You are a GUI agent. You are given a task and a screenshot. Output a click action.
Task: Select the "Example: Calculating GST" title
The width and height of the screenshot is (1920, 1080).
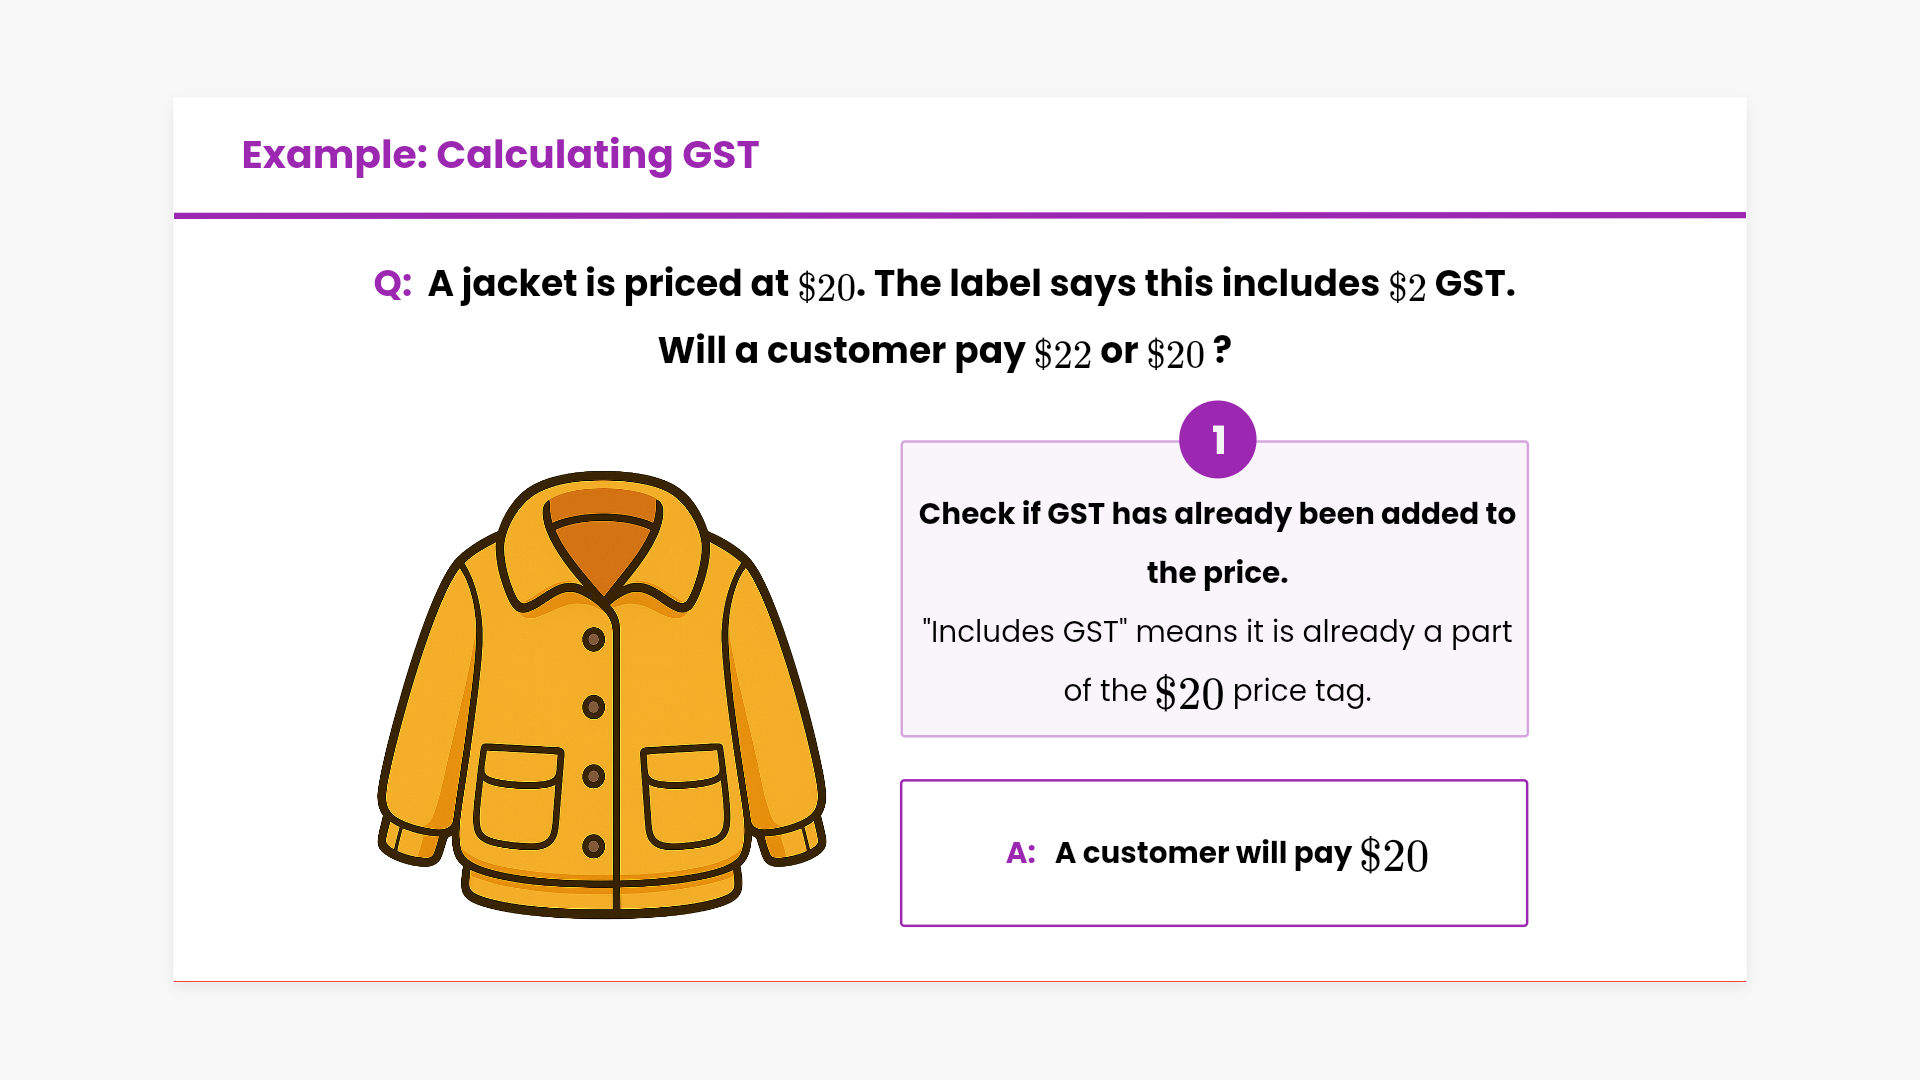point(500,155)
